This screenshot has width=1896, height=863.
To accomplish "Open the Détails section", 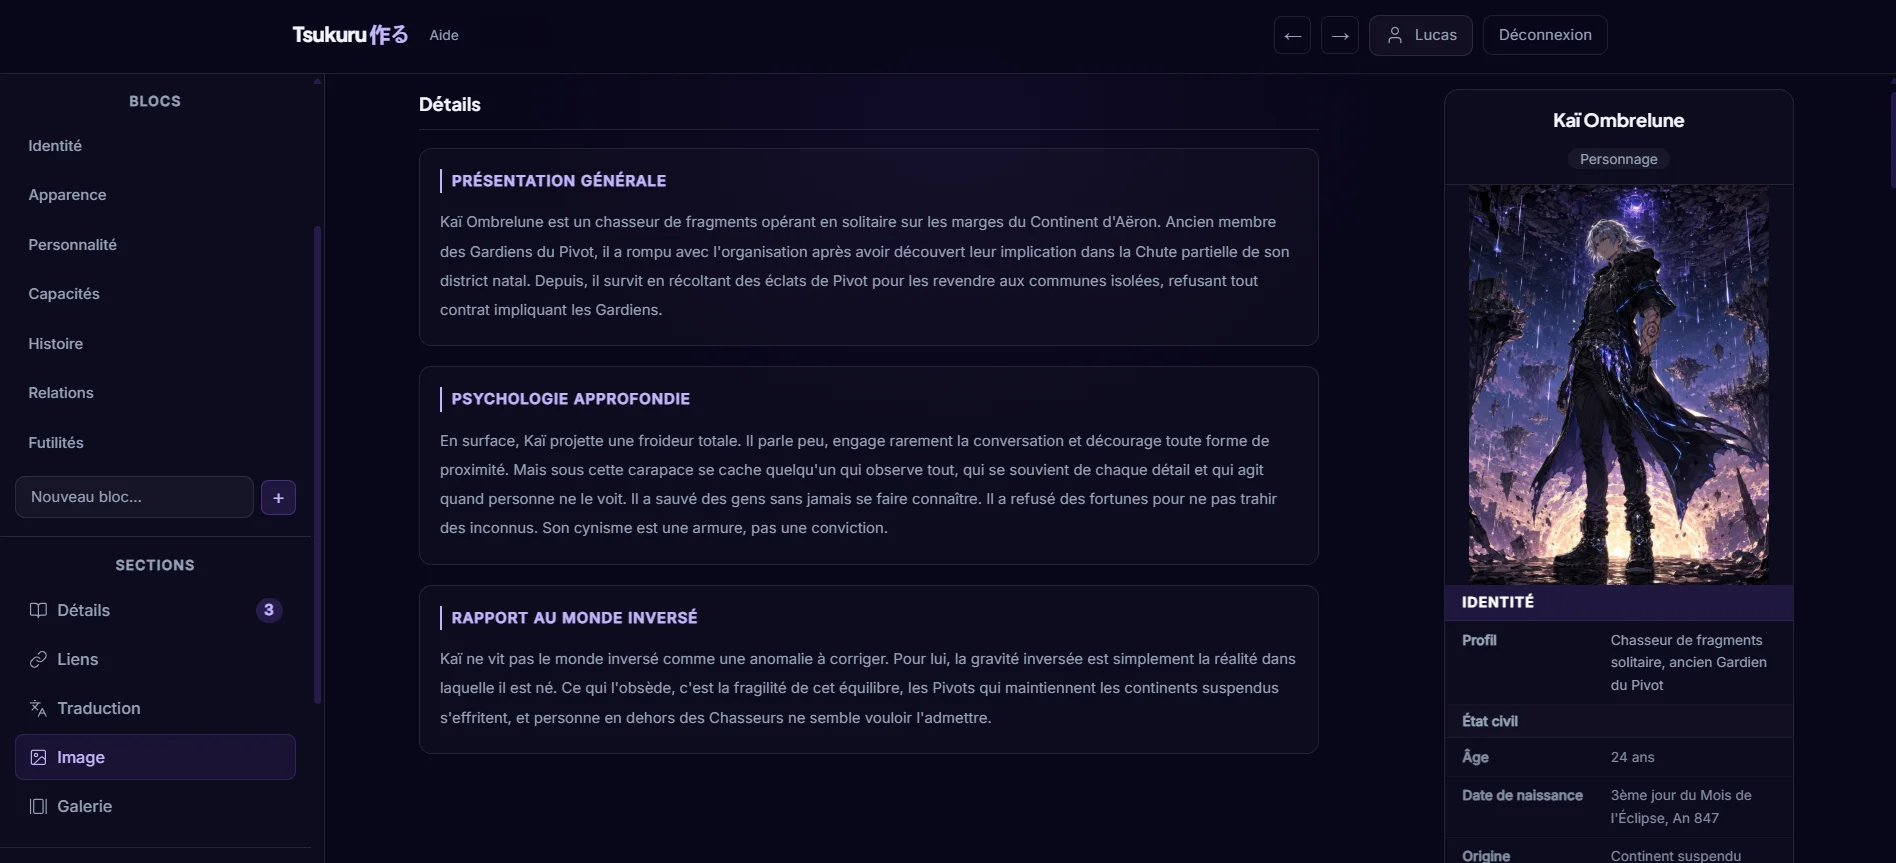I will click(155, 610).
